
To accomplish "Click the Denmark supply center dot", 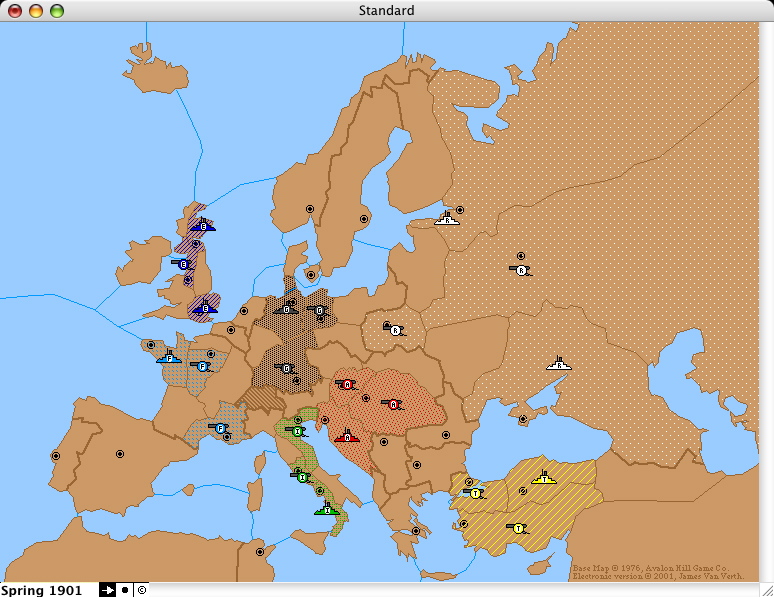I will 311,275.
